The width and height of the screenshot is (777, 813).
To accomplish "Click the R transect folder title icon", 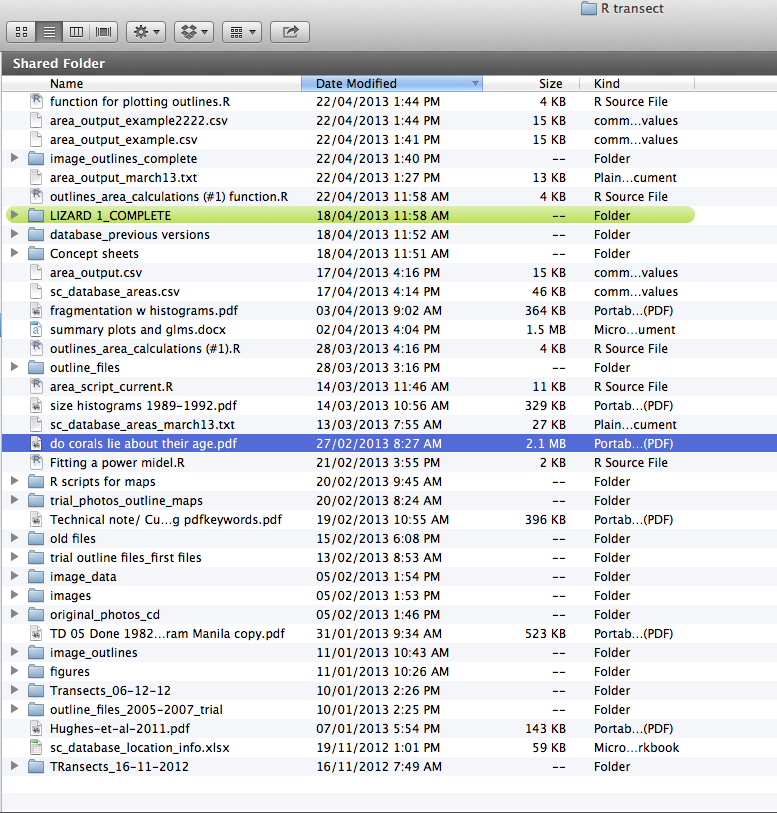I will click(588, 8).
